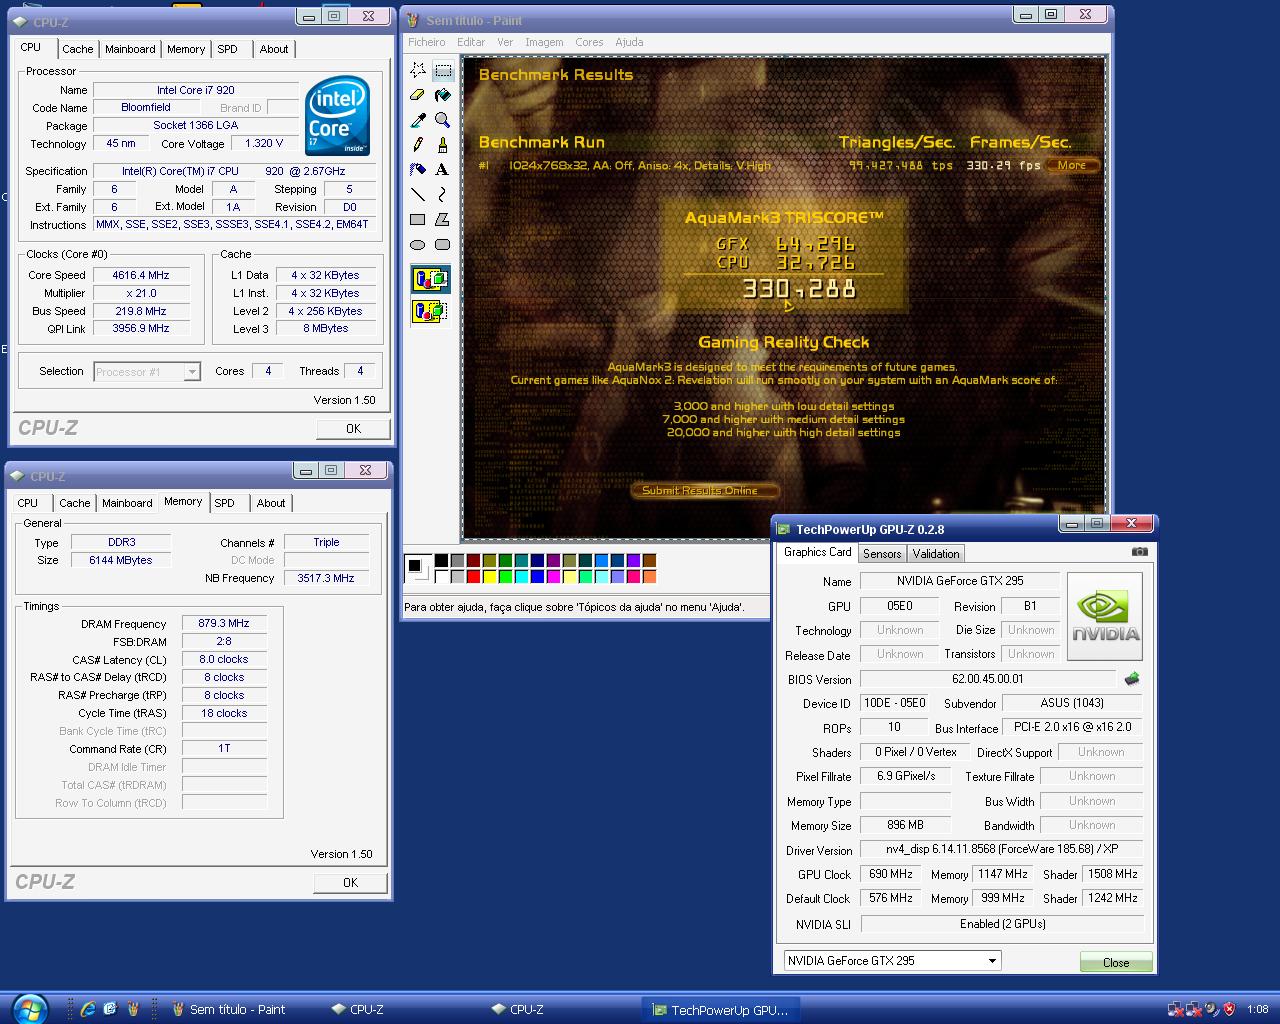Screen dimensions: 1280x1024
Task: Switch to the Sensors tab in GPU-Z
Action: [882, 554]
